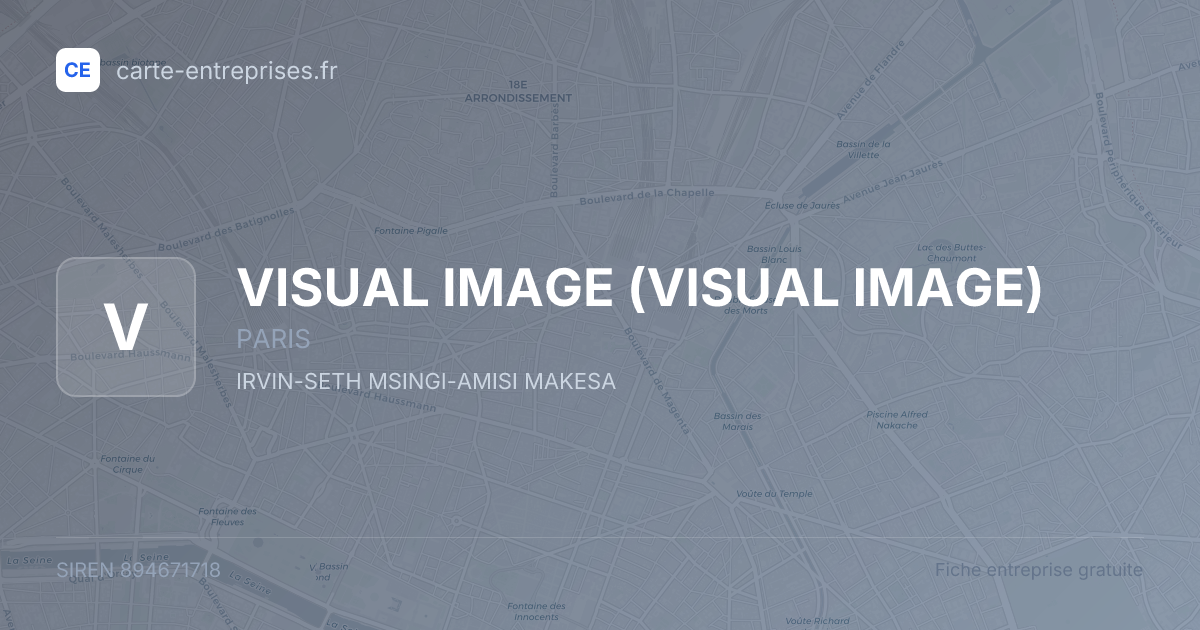
Task: Click the Fontaine des Innocents map label
Action: tap(536, 611)
